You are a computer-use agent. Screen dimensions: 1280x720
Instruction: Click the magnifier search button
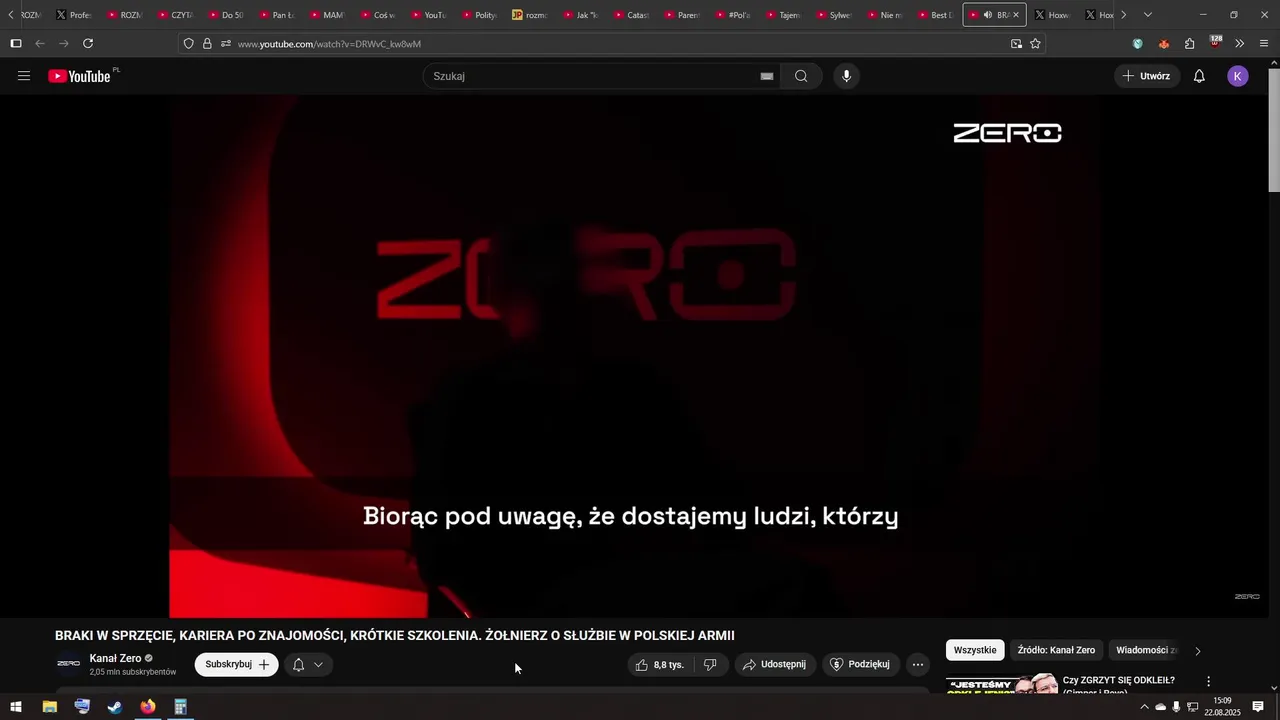801,76
